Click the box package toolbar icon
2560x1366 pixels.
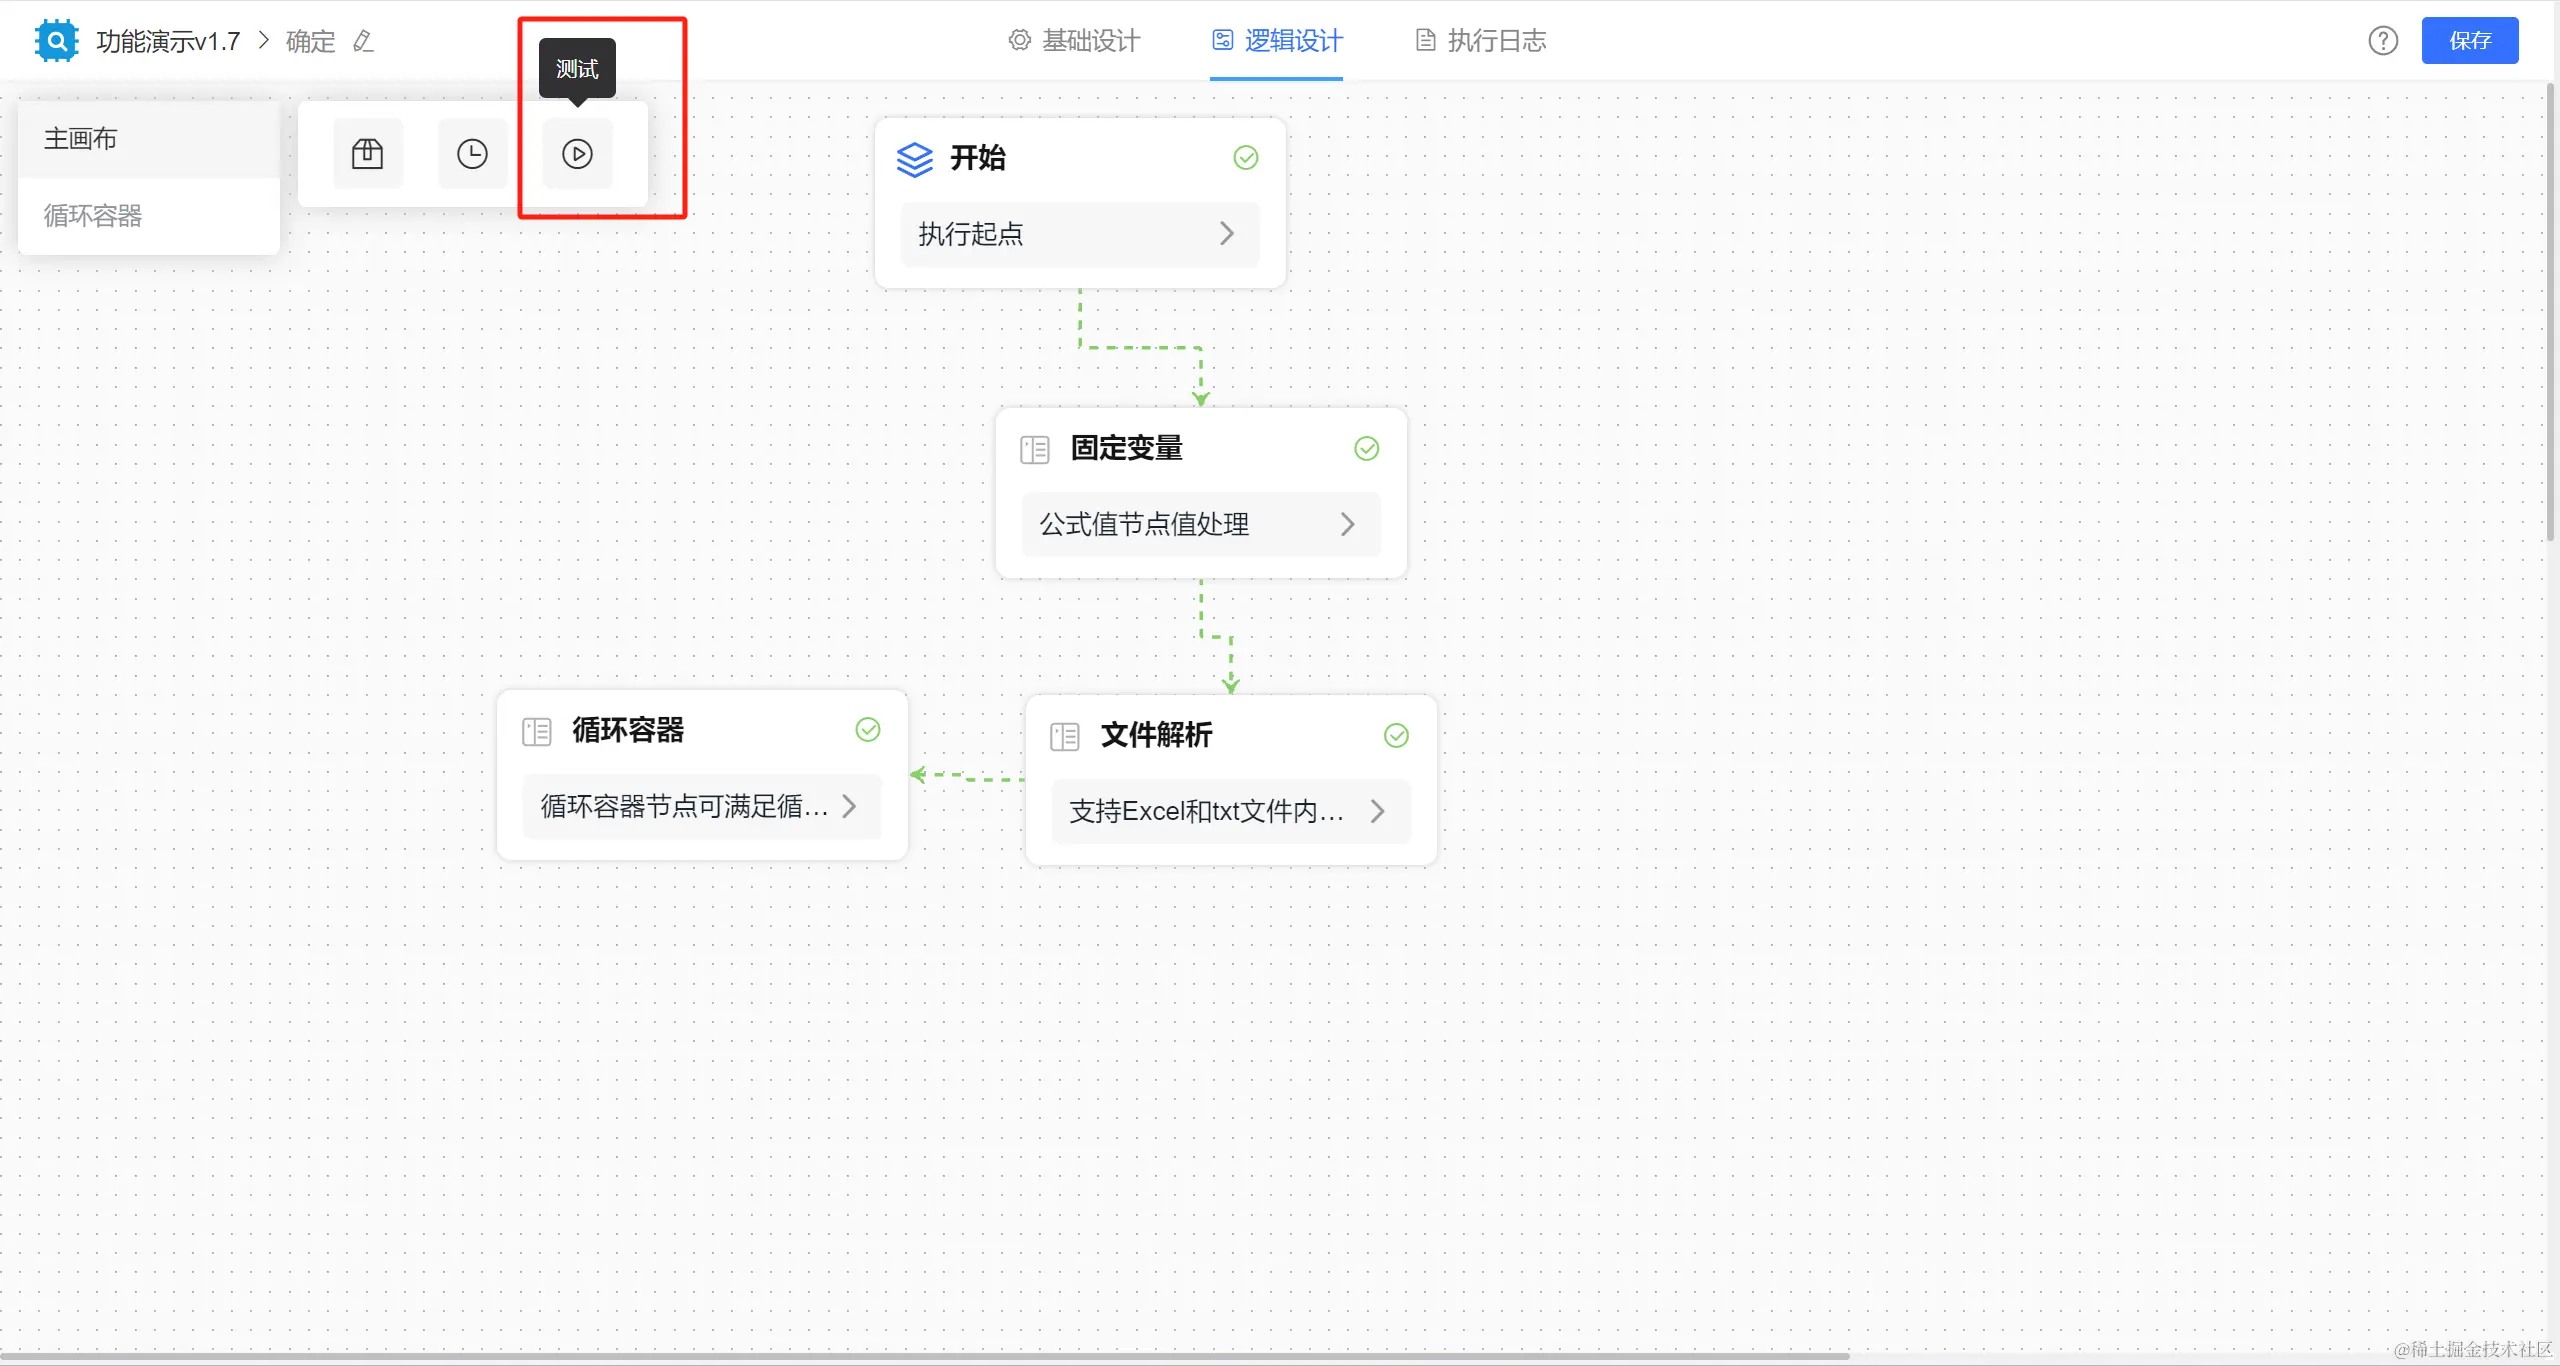tap(367, 154)
